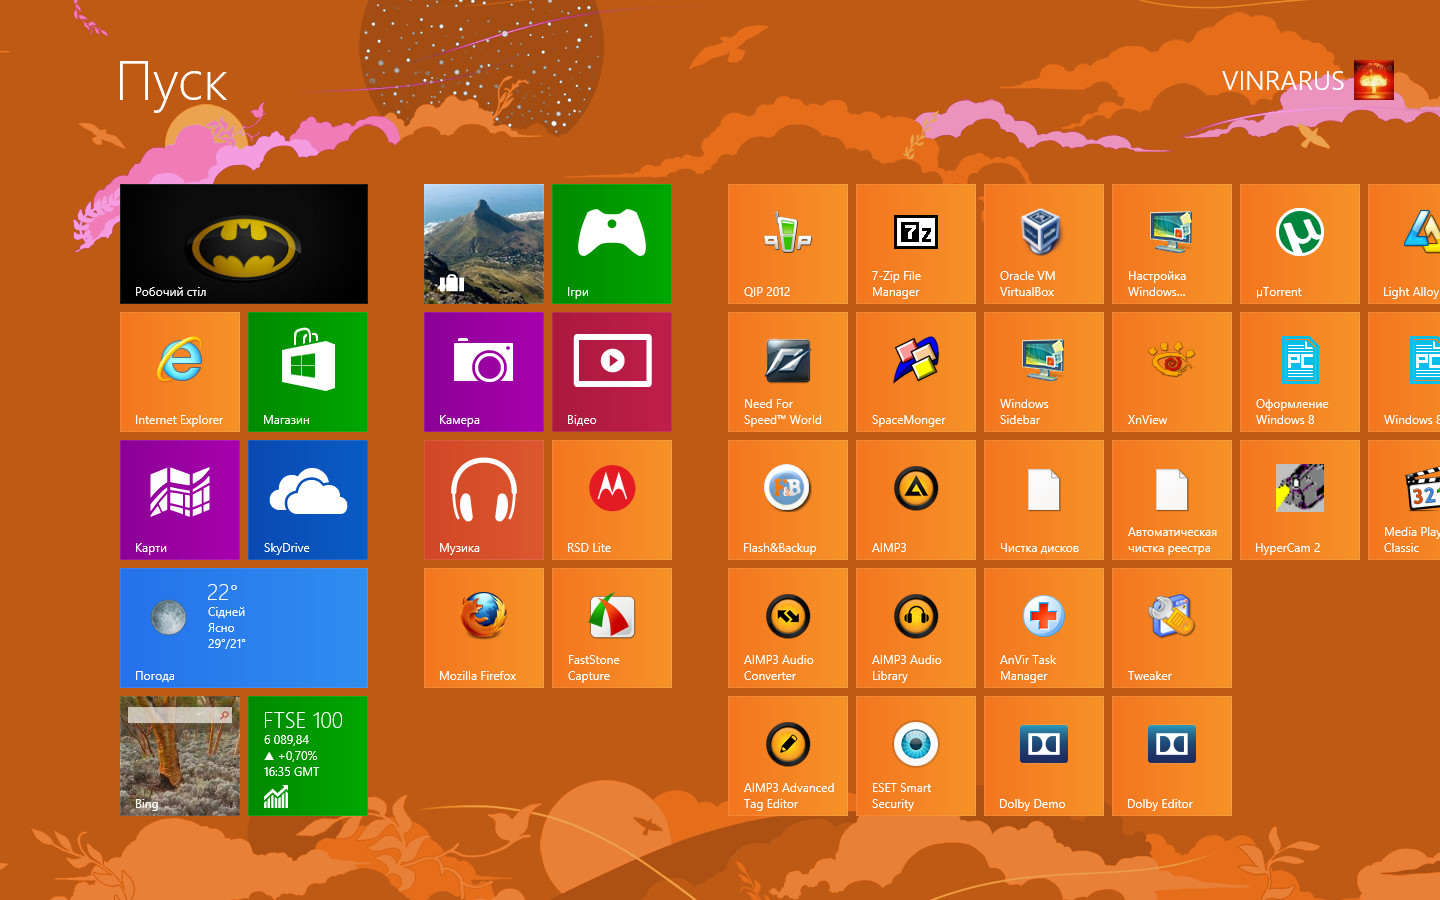
Task: Launch Flash&Backup tile
Action: pyautogui.click(x=788, y=500)
